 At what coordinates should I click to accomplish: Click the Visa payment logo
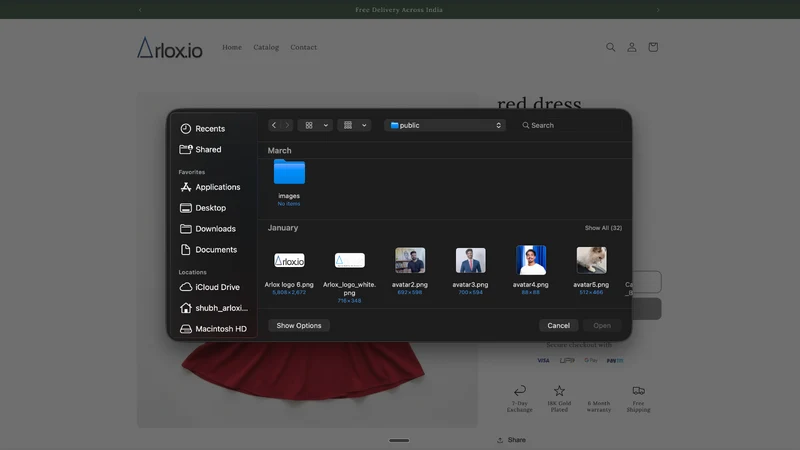click(543, 360)
